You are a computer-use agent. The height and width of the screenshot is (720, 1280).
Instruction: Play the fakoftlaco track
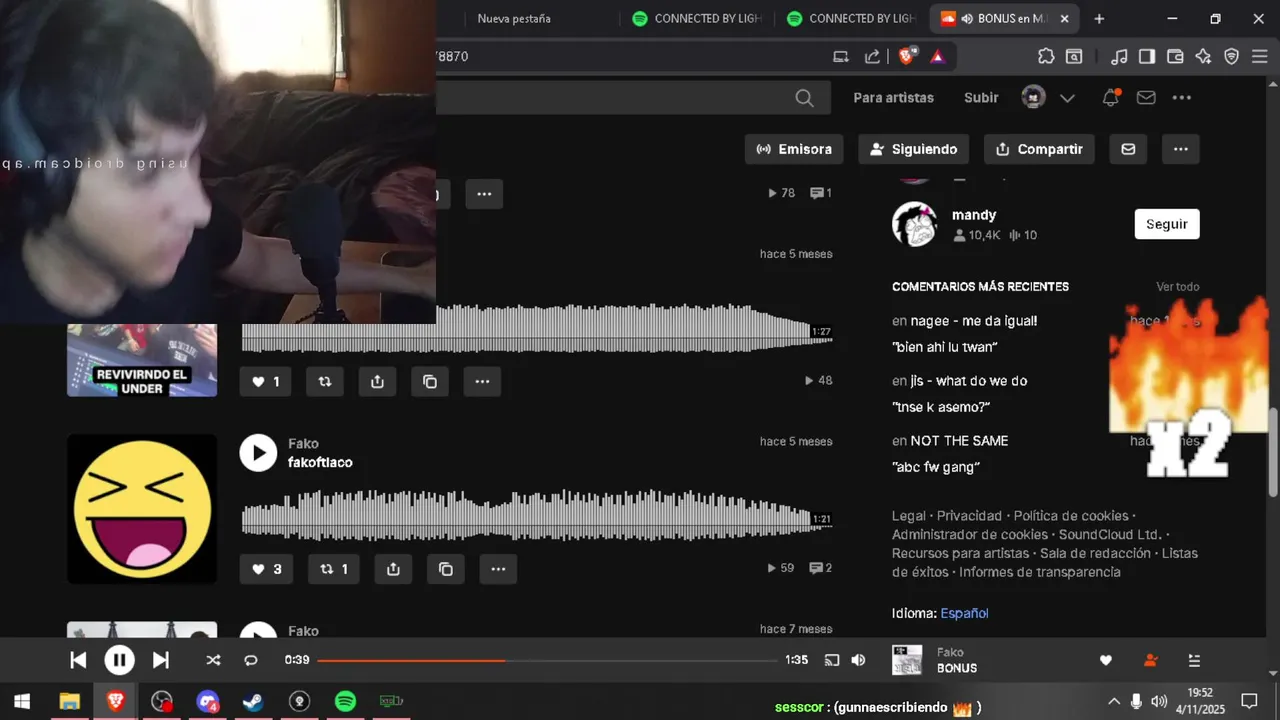coord(258,453)
